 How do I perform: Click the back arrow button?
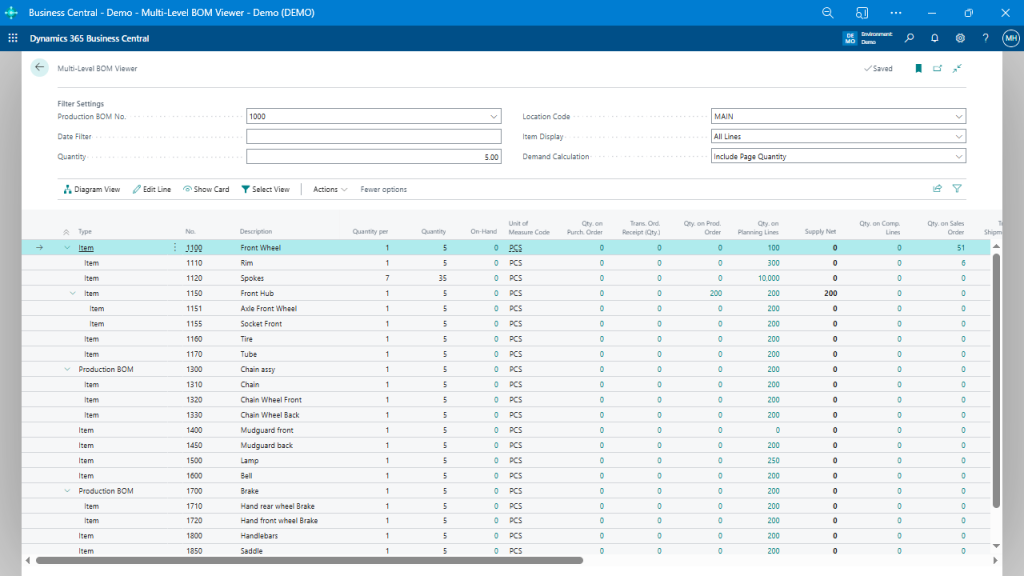click(x=39, y=68)
